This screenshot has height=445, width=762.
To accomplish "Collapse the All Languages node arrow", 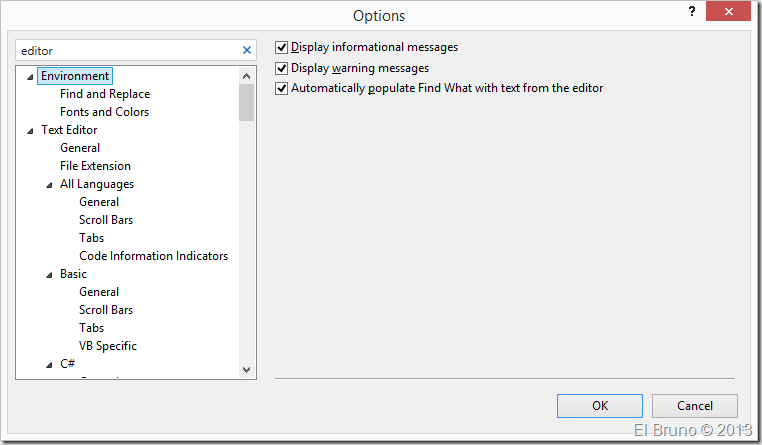I will pos(49,185).
